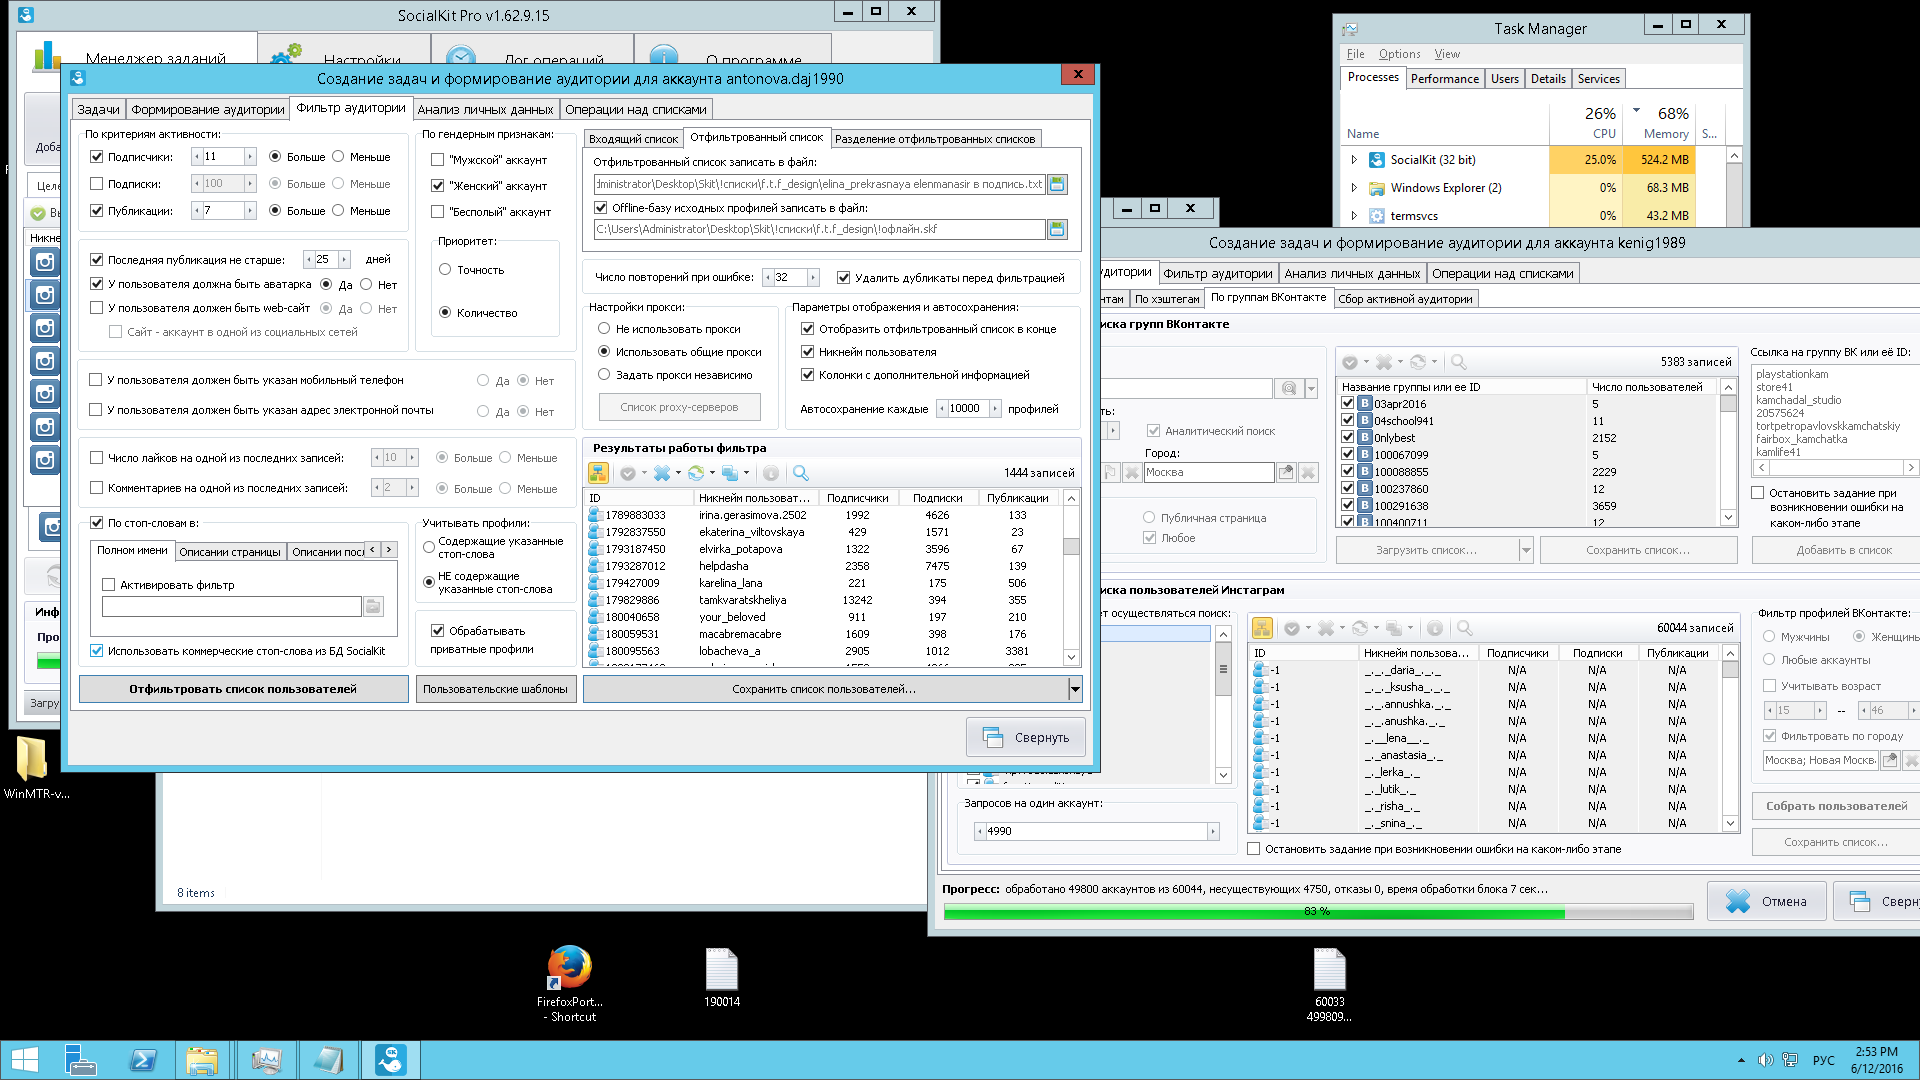Open PowerShell from the taskbar
Screen dimensions: 1920x1080
coord(143,1060)
